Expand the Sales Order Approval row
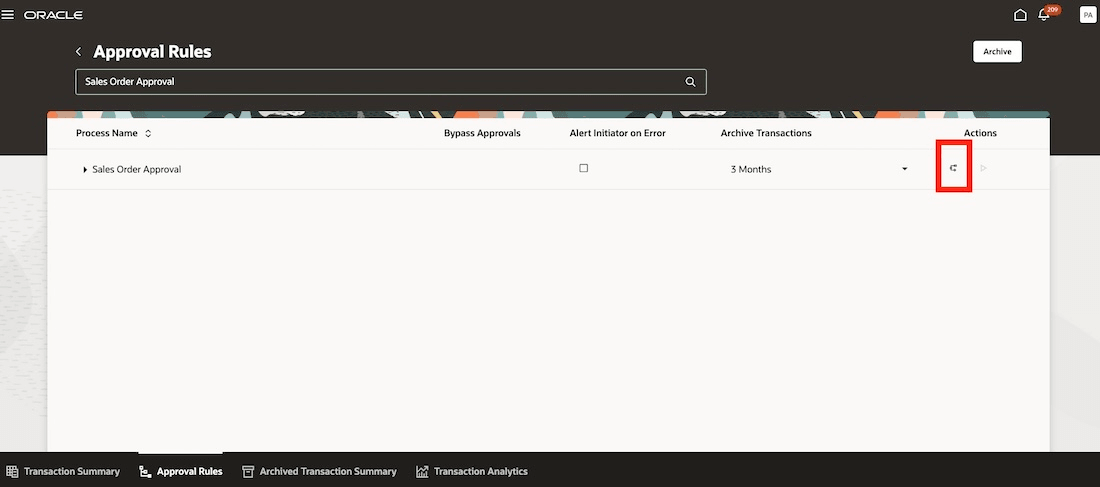Screen dimensions: 1100x487 click(85, 170)
